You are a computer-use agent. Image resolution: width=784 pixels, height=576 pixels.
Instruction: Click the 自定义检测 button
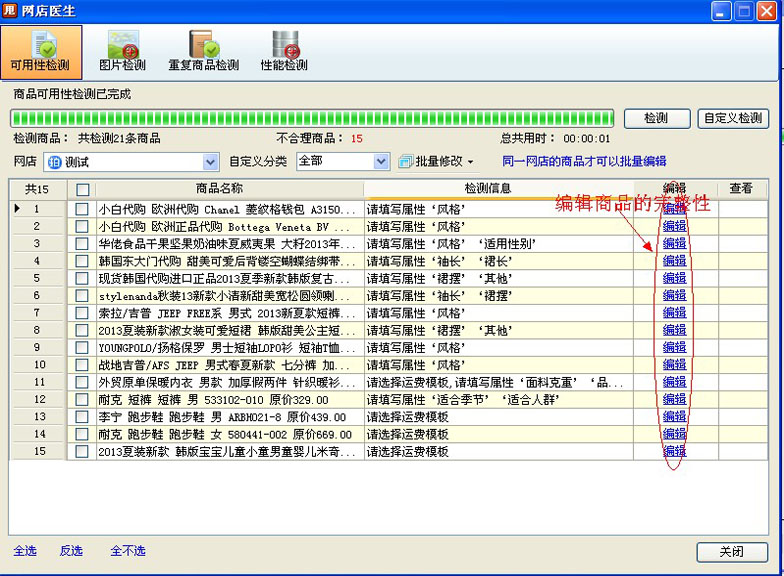click(x=732, y=118)
